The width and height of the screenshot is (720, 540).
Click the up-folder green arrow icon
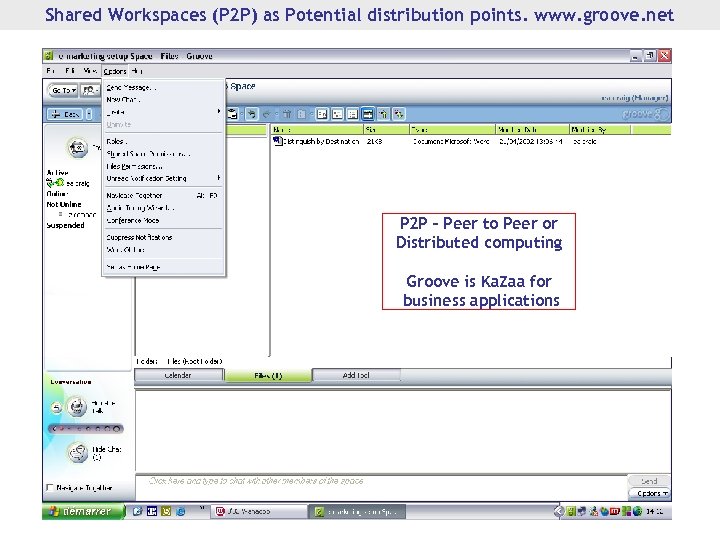(383, 114)
